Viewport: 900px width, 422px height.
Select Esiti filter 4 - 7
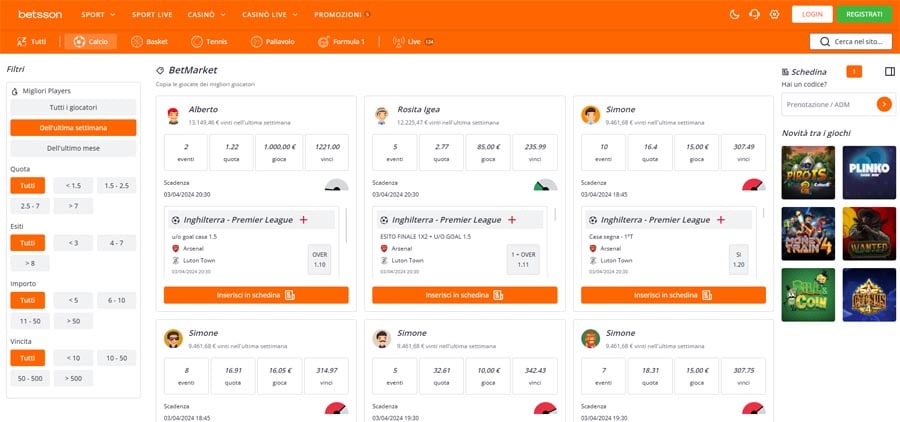coord(117,243)
